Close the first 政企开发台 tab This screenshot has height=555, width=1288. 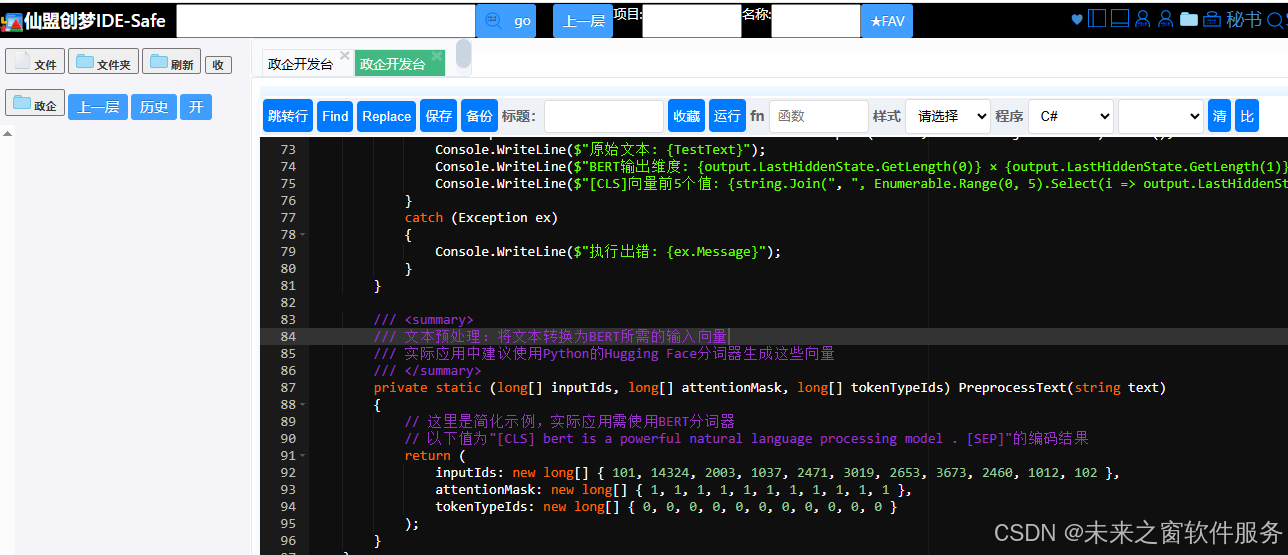(x=345, y=56)
